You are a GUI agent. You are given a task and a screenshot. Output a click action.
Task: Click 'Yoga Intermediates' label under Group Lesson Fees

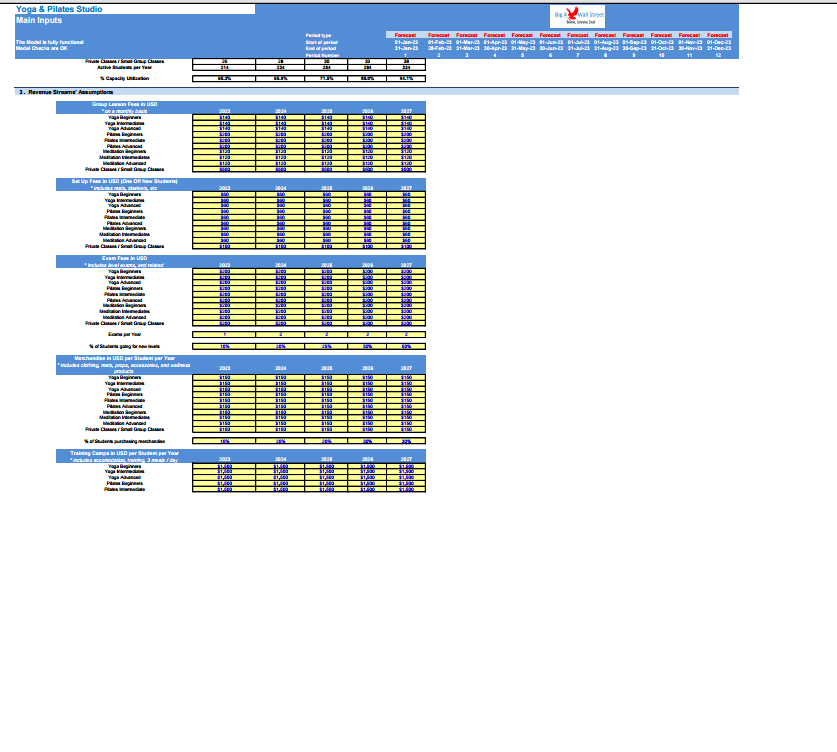pyautogui.click(x=124, y=123)
